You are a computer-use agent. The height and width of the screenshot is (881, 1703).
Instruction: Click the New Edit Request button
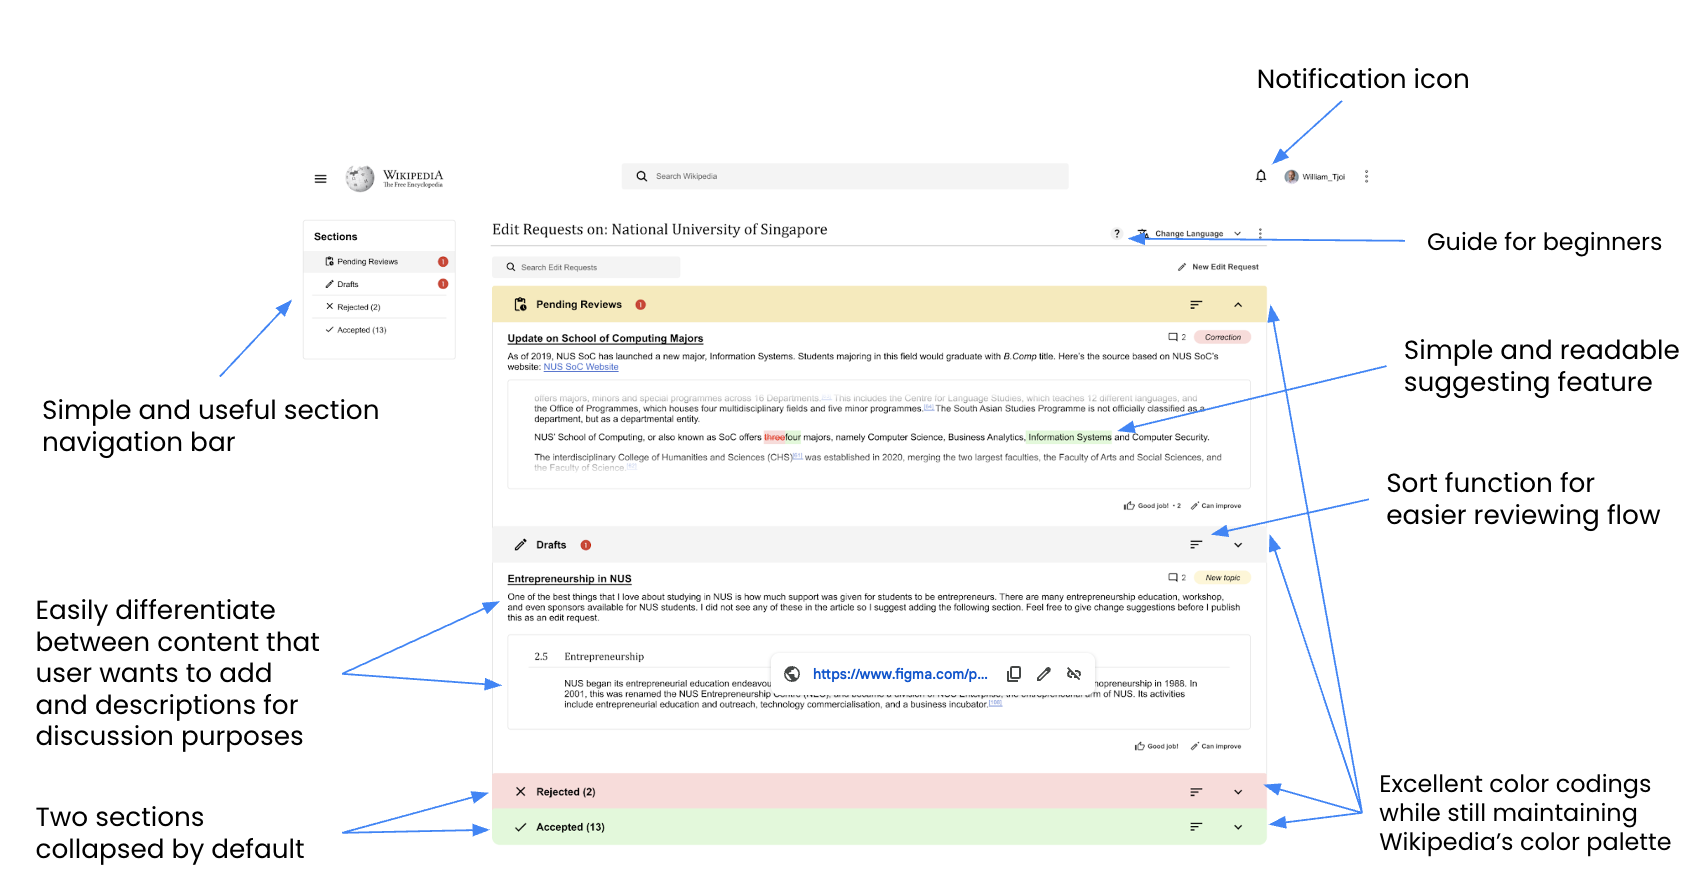pos(1219,267)
